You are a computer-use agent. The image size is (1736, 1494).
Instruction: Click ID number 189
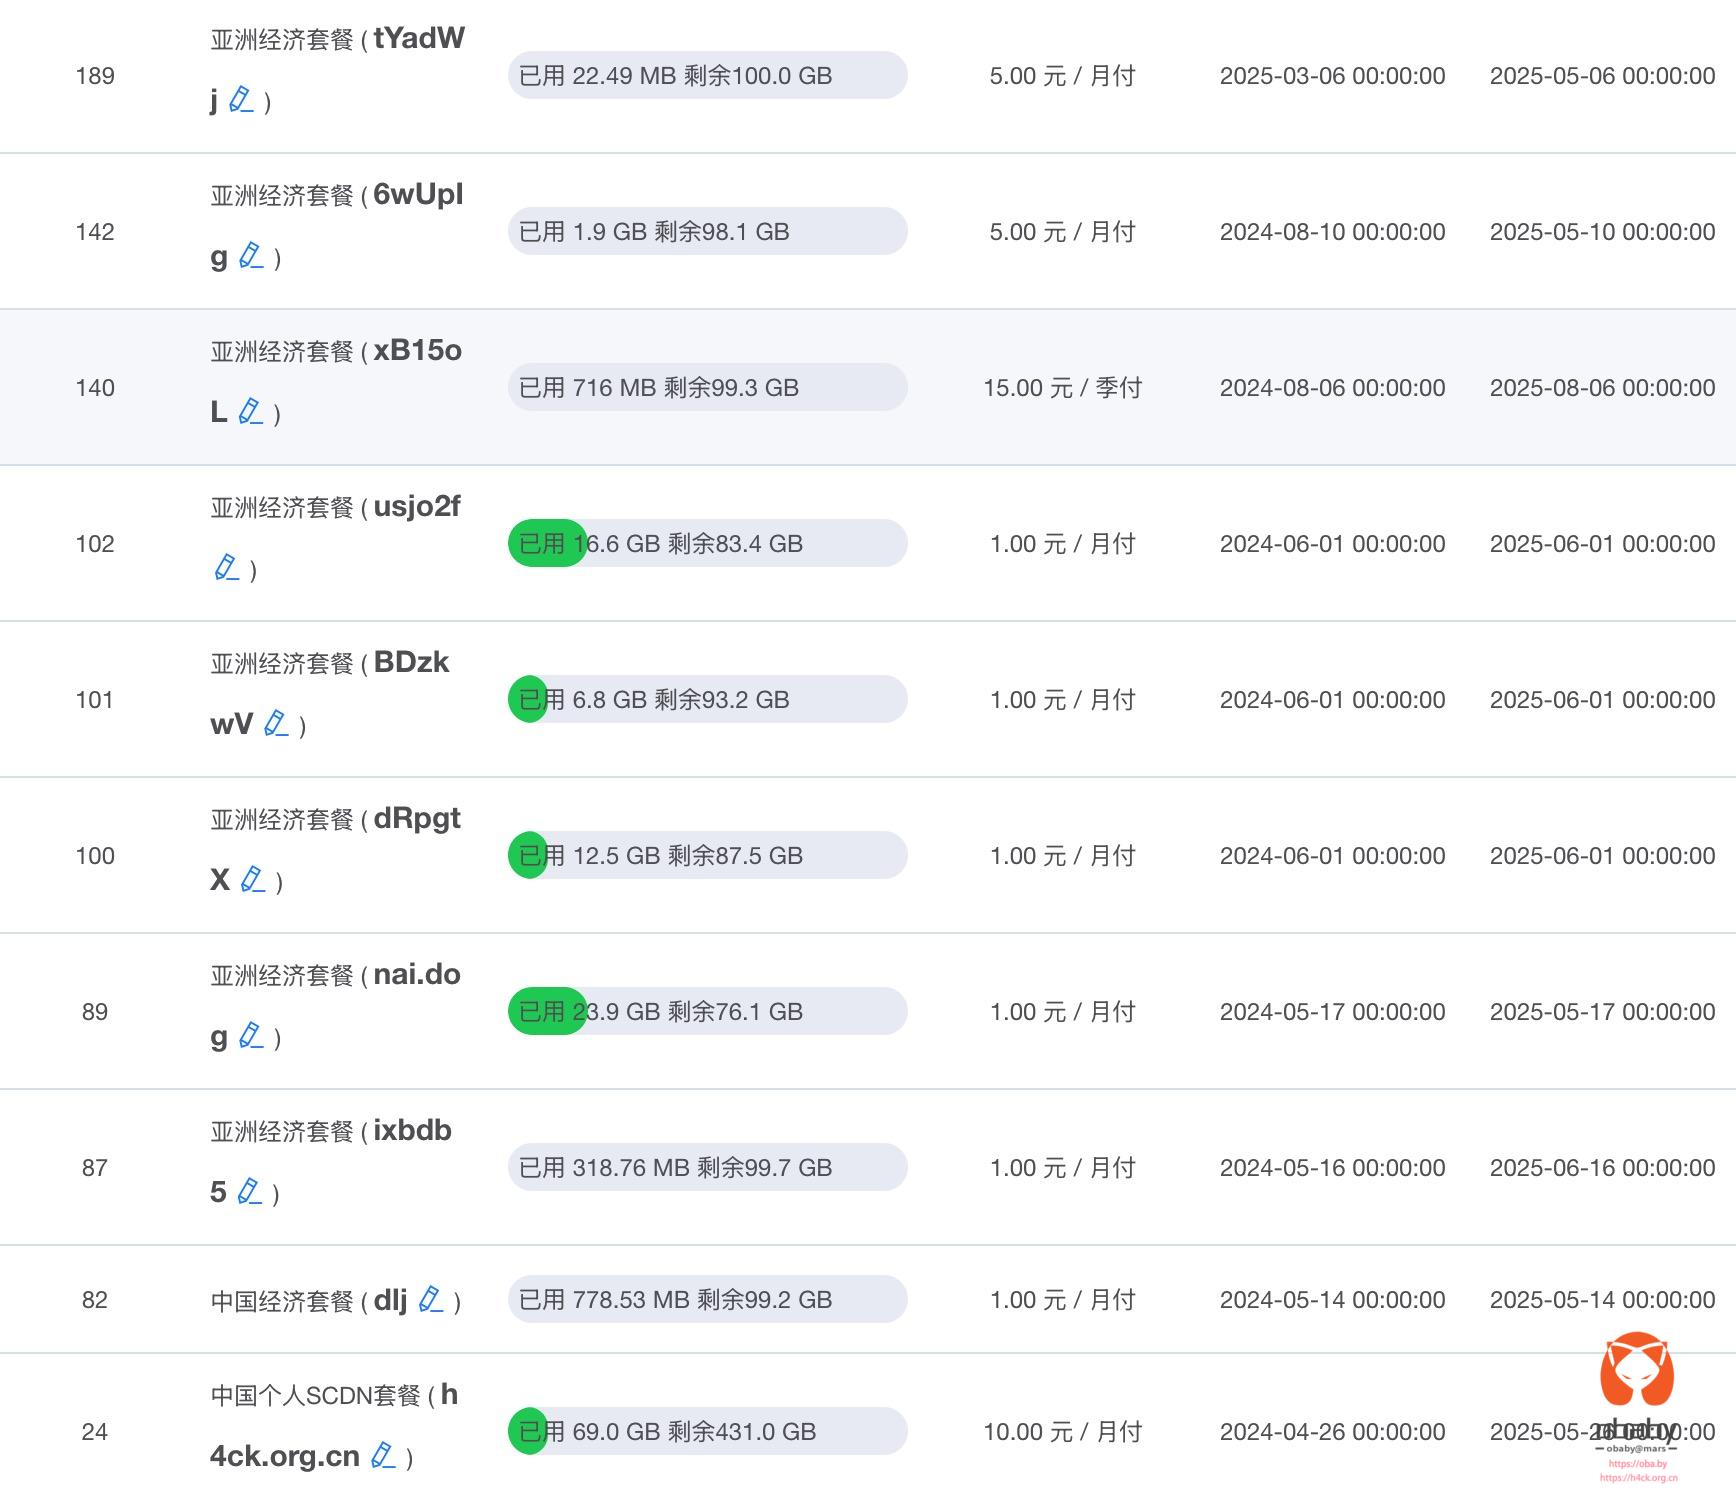pos(95,76)
